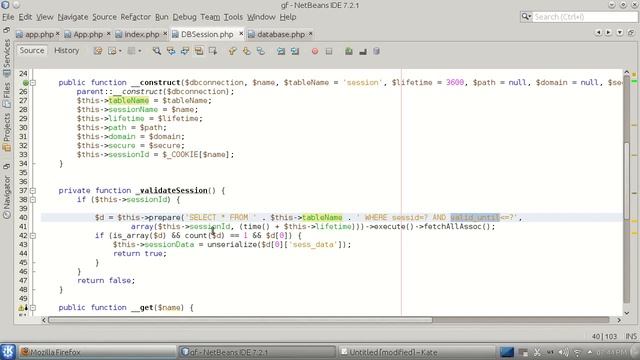Open the Source menu
640x360 pixels.
[x=104, y=17]
